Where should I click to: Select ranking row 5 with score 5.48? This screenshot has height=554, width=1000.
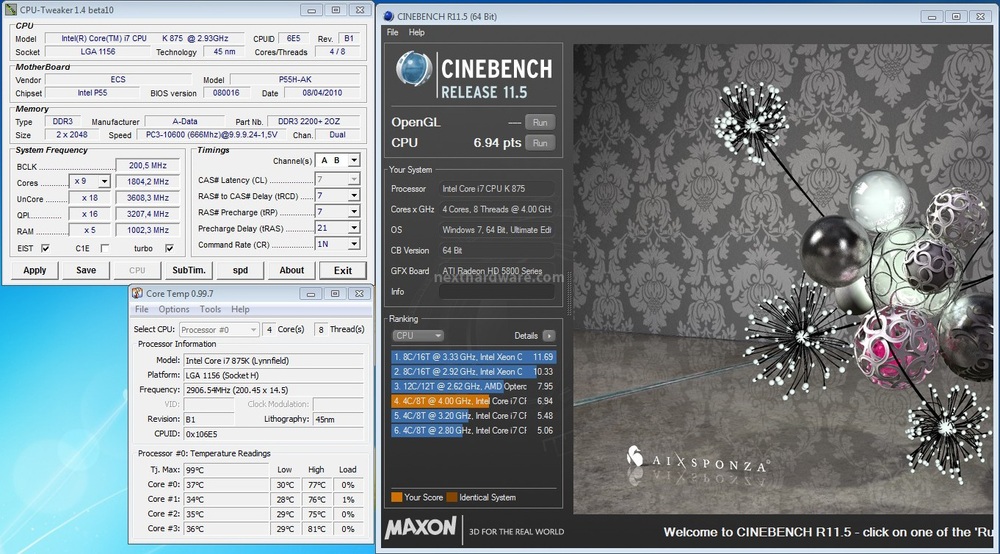click(473, 416)
